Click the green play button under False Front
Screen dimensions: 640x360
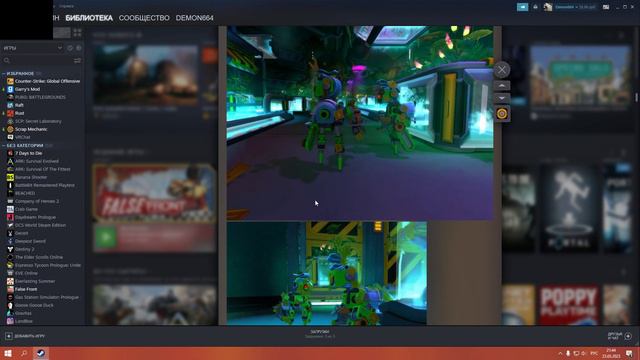[x=106, y=237]
